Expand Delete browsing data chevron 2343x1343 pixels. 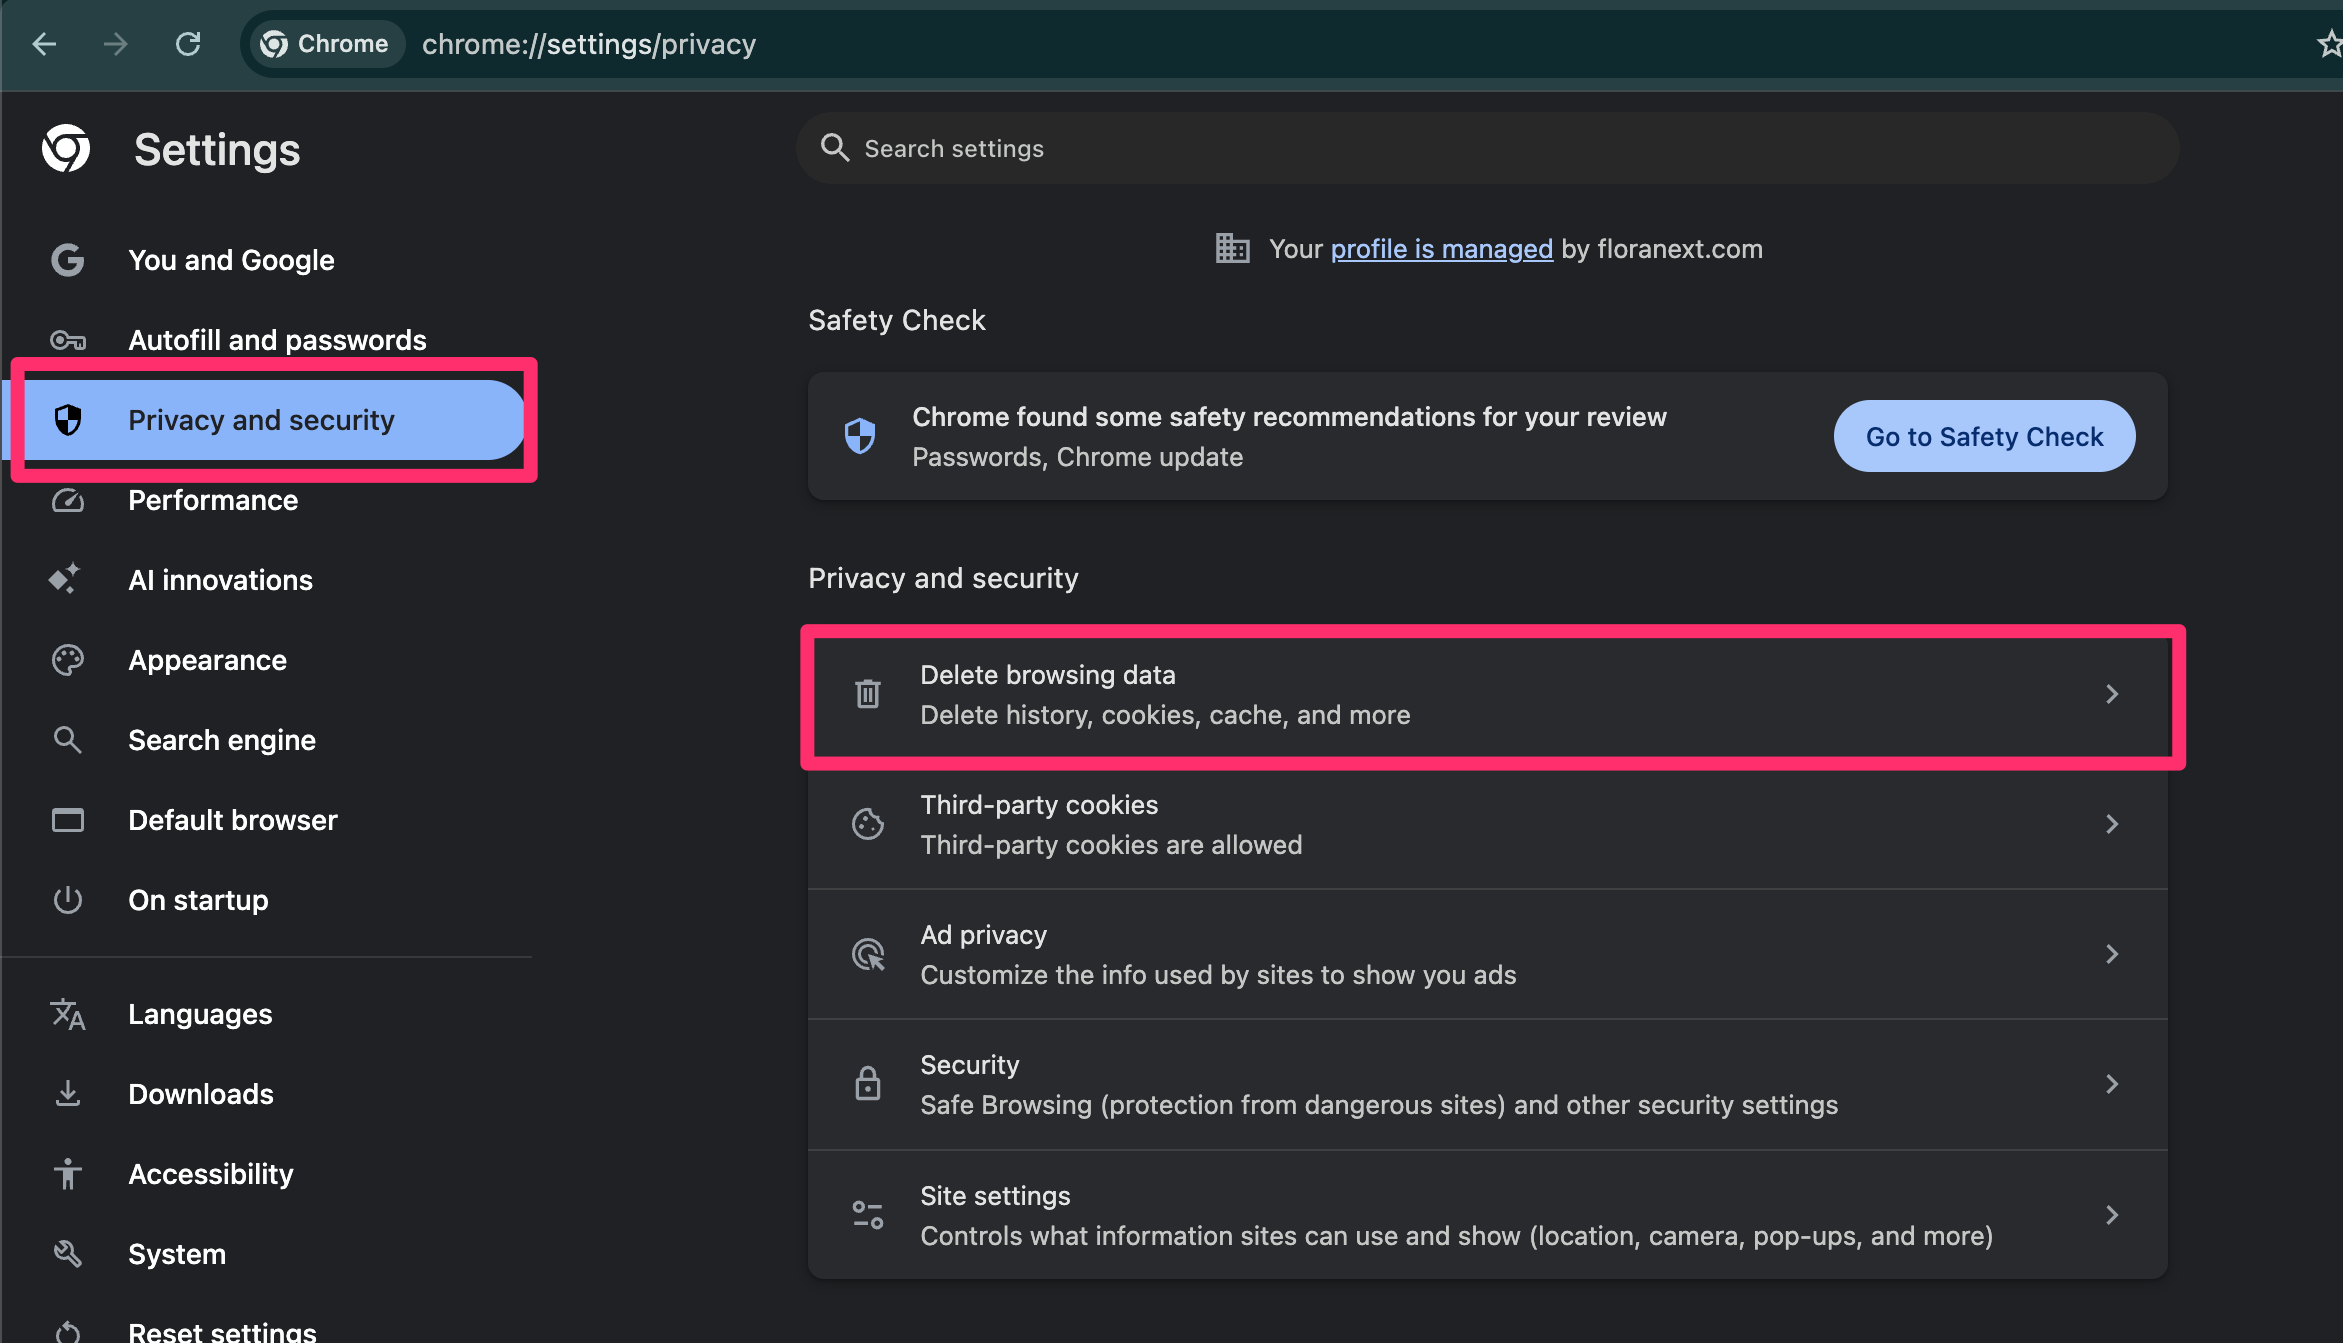tap(2111, 694)
